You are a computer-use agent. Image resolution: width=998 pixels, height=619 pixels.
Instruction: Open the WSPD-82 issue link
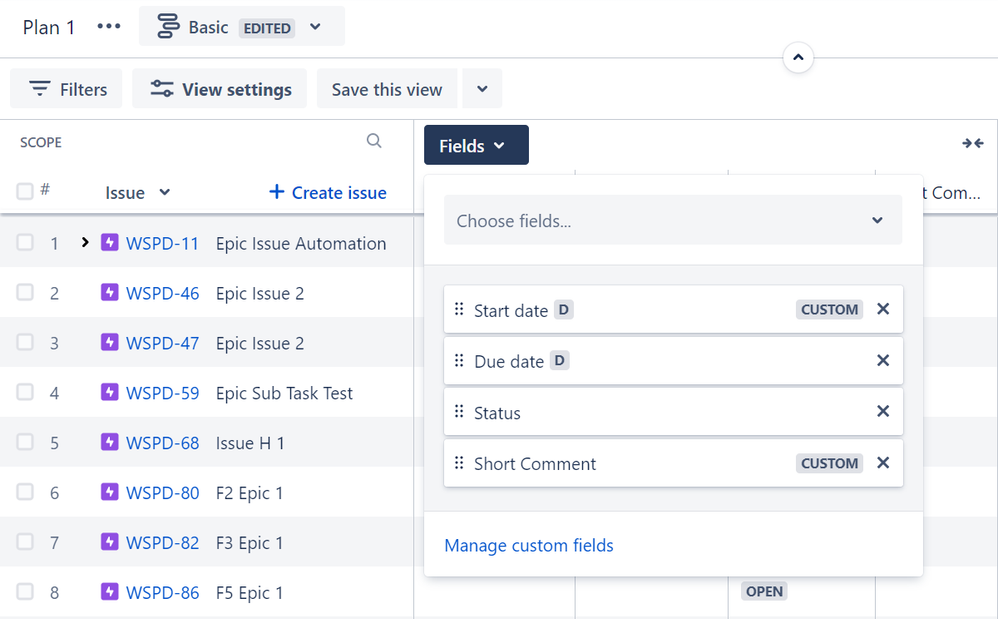point(163,543)
